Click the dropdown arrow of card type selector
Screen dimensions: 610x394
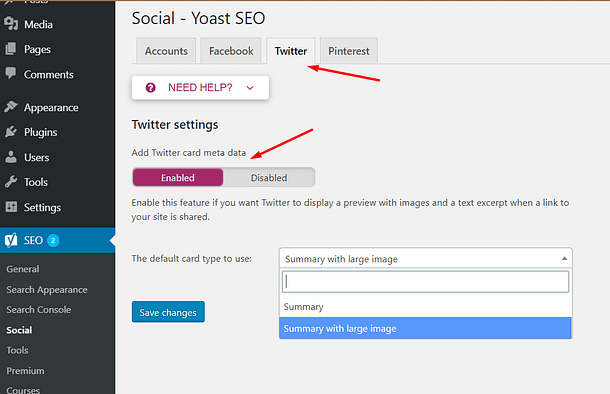coord(564,258)
